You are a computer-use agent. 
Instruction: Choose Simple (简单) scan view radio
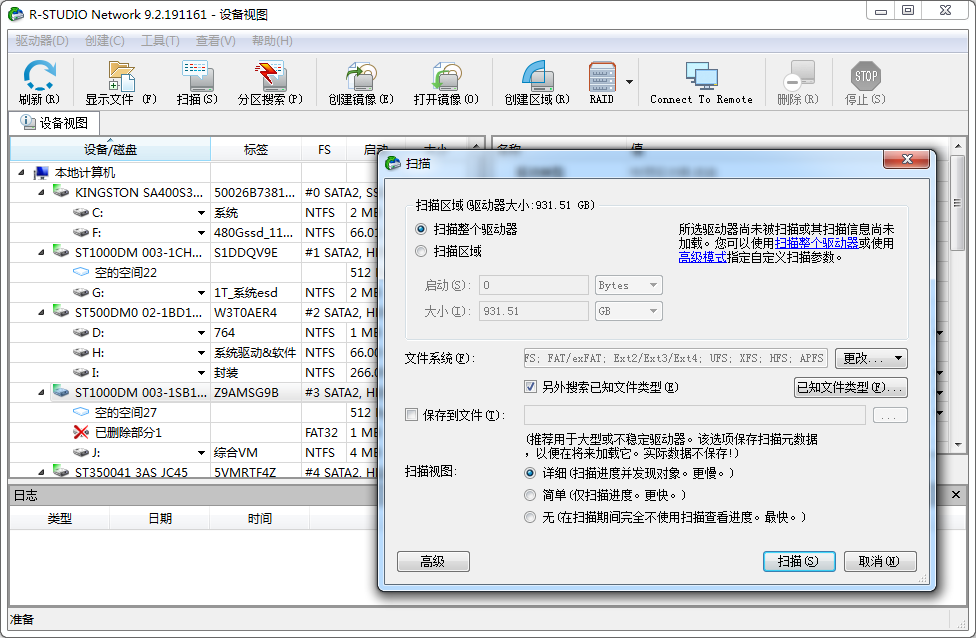530,495
